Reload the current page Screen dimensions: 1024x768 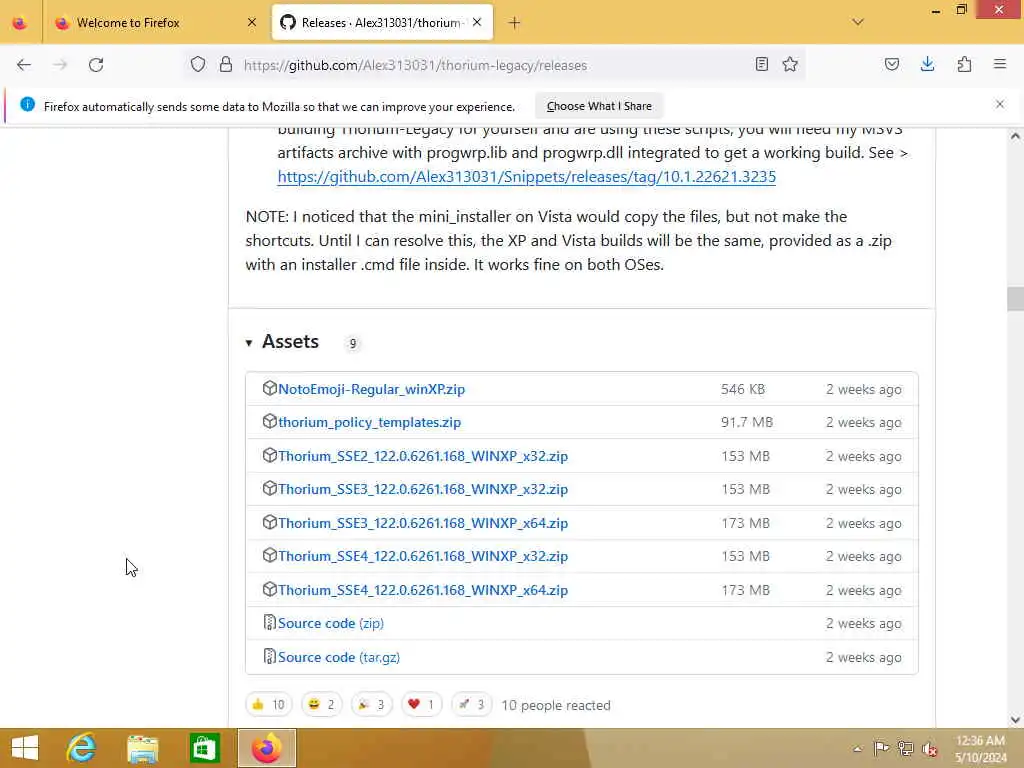[x=96, y=65]
